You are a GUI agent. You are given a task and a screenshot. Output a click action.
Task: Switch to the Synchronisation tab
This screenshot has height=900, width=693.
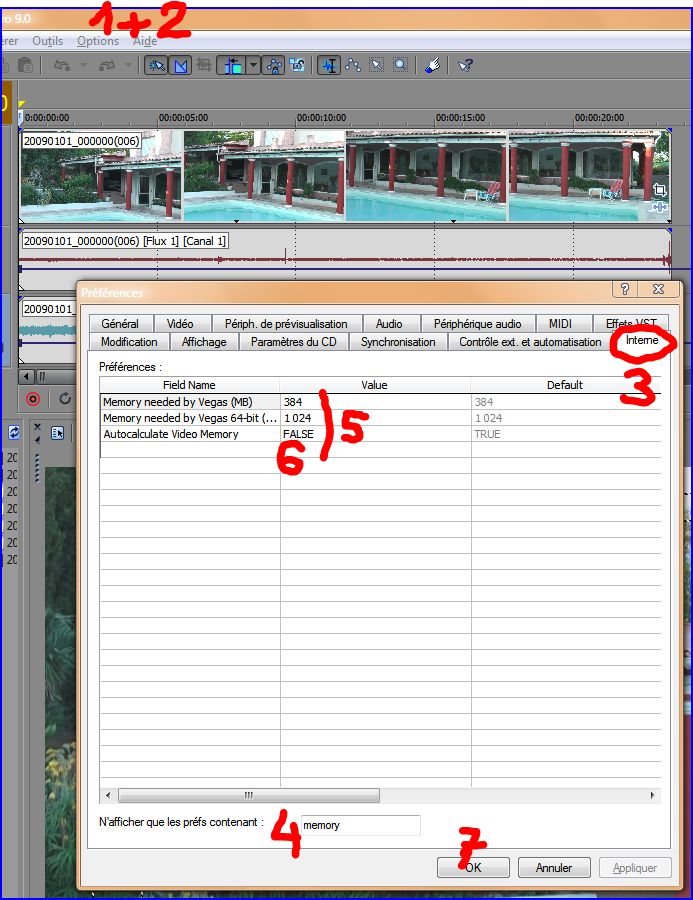click(398, 342)
